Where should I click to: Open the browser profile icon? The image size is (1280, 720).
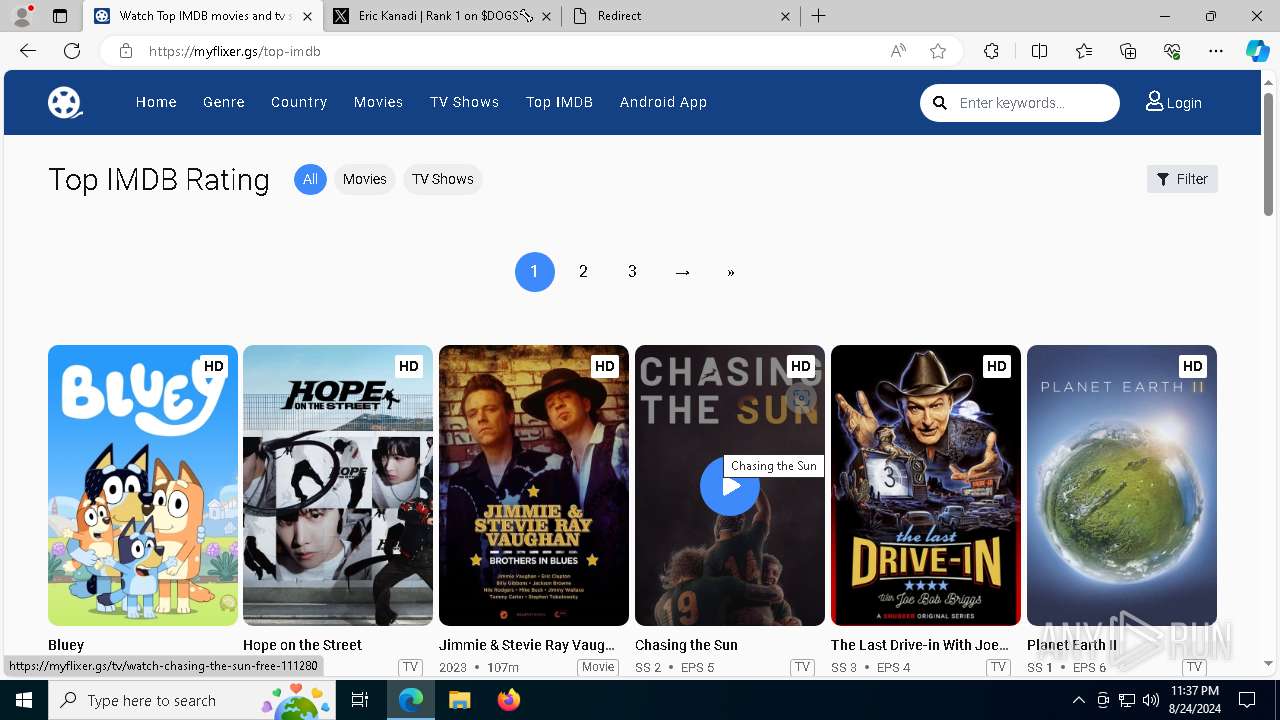point(22,16)
